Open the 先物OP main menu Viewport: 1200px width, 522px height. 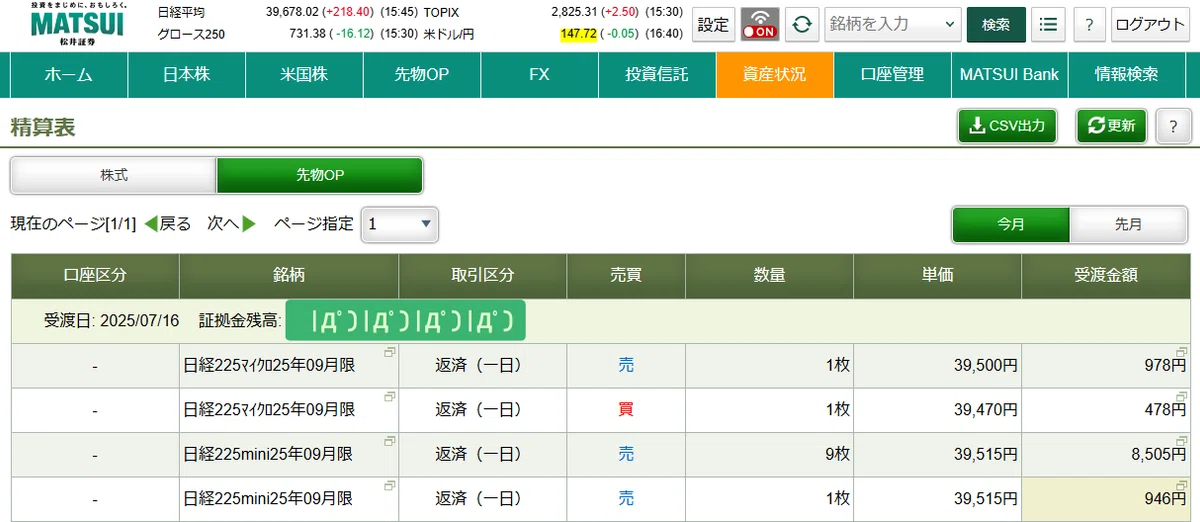[x=422, y=74]
